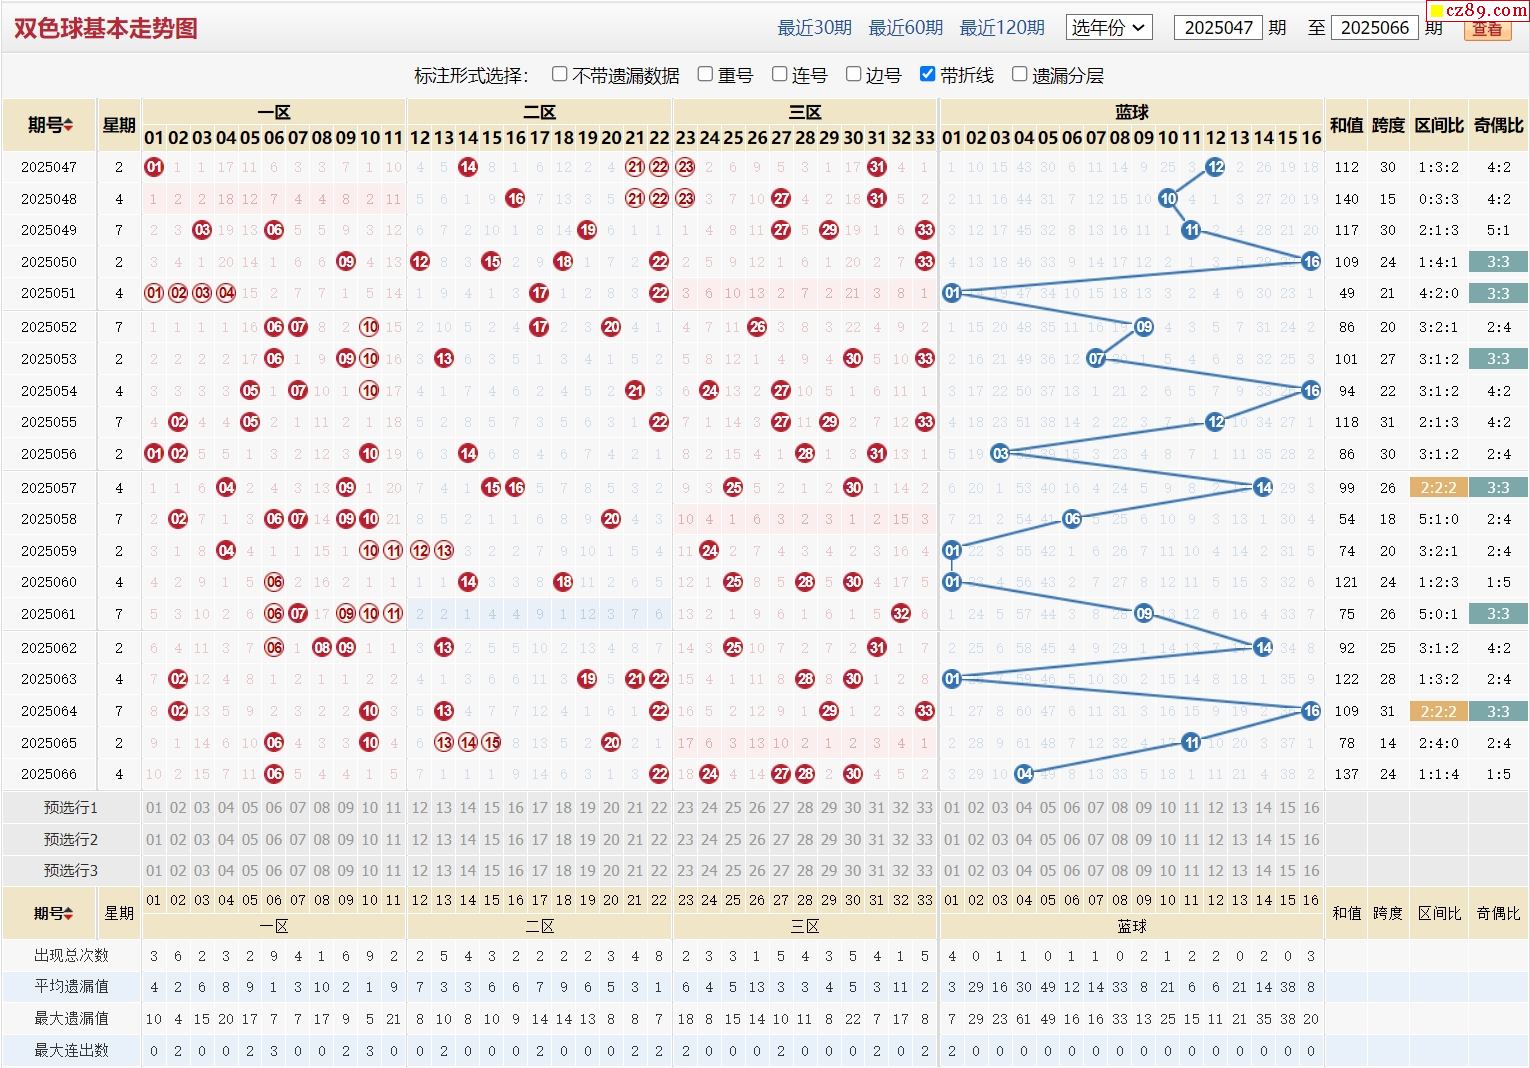The width and height of the screenshot is (1530, 1068).
Task: Click the 和值 header in the top row
Action: [1346, 125]
